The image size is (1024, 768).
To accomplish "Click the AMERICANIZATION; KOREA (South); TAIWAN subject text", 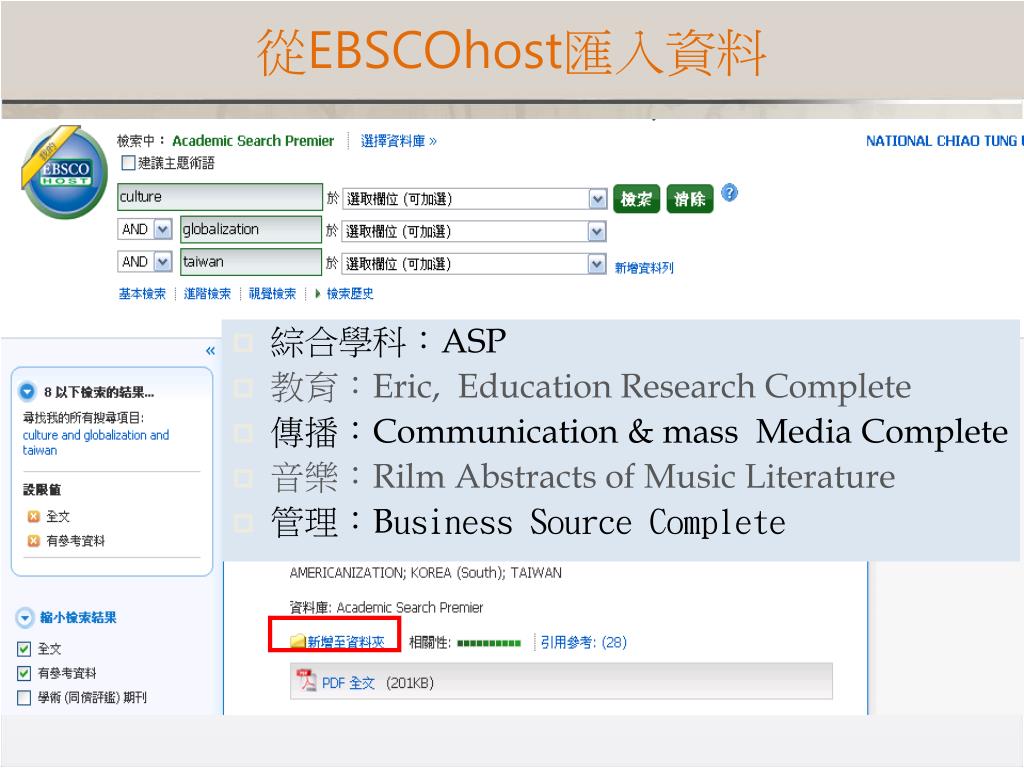I will (x=425, y=573).
